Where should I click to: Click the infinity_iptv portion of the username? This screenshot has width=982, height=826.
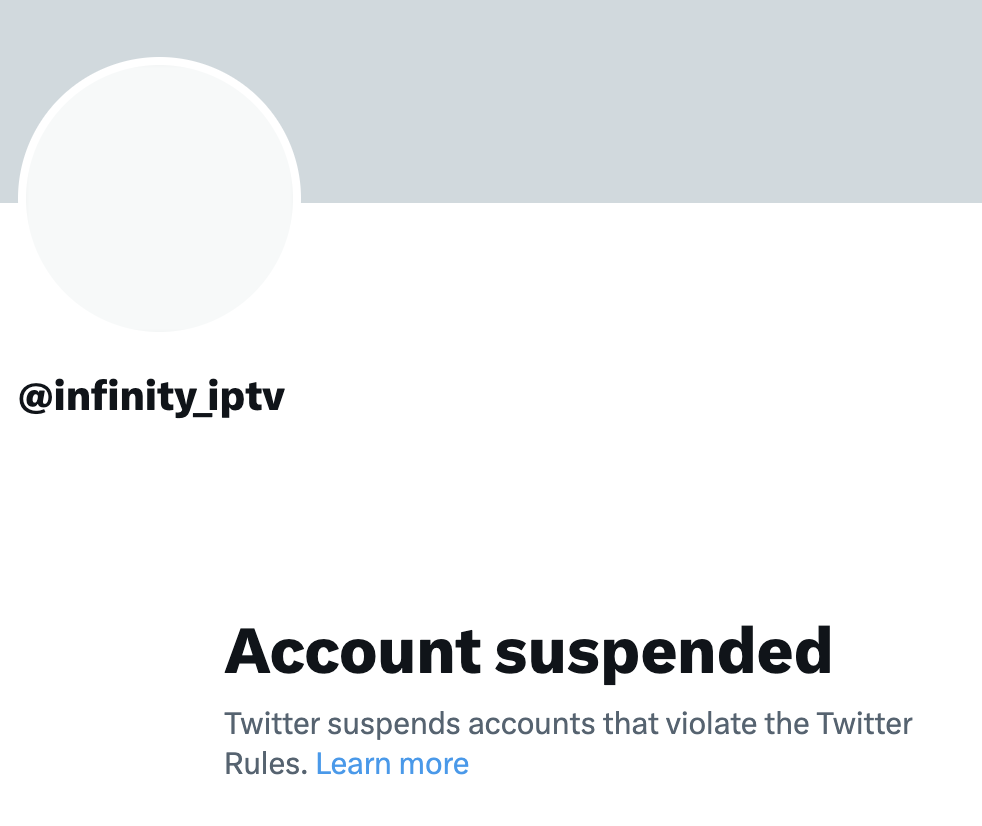[170, 395]
